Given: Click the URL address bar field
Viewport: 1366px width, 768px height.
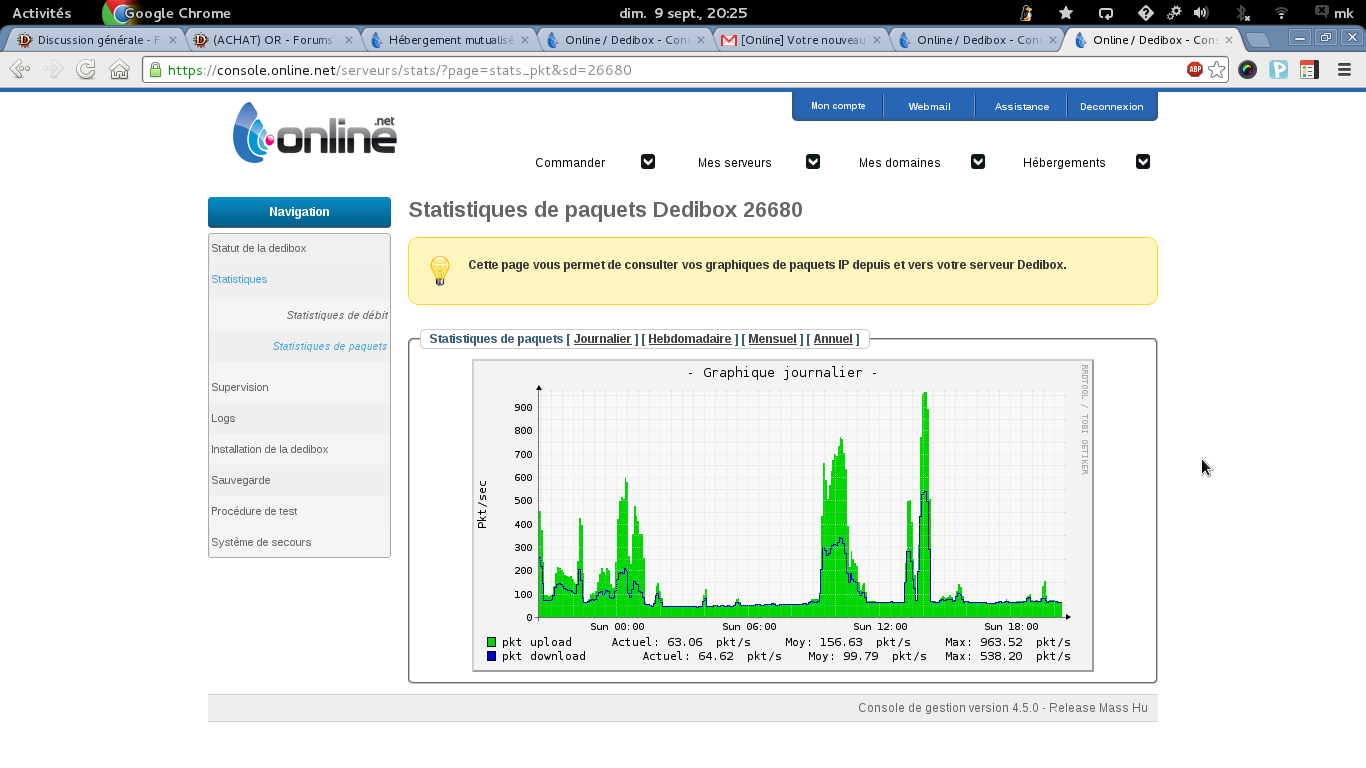Looking at the screenshot, I should click(660, 70).
